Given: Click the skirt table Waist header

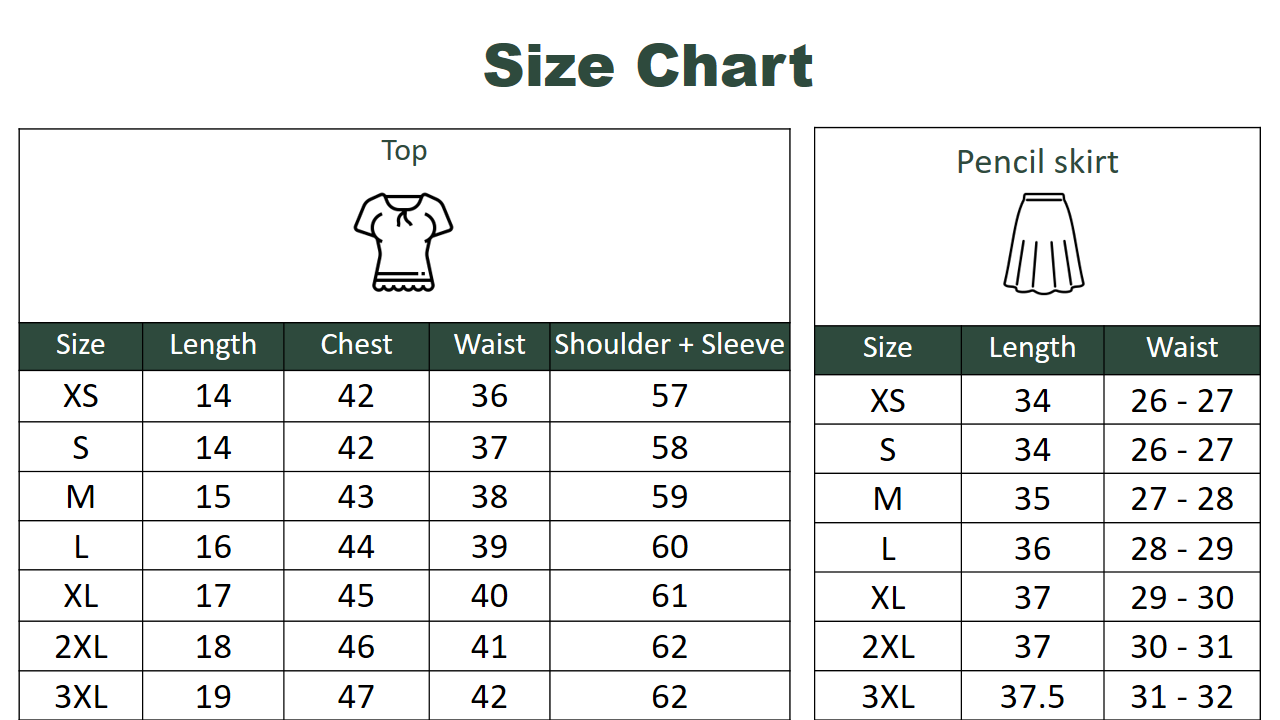Looking at the screenshot, I should [x=1182, y=348].
